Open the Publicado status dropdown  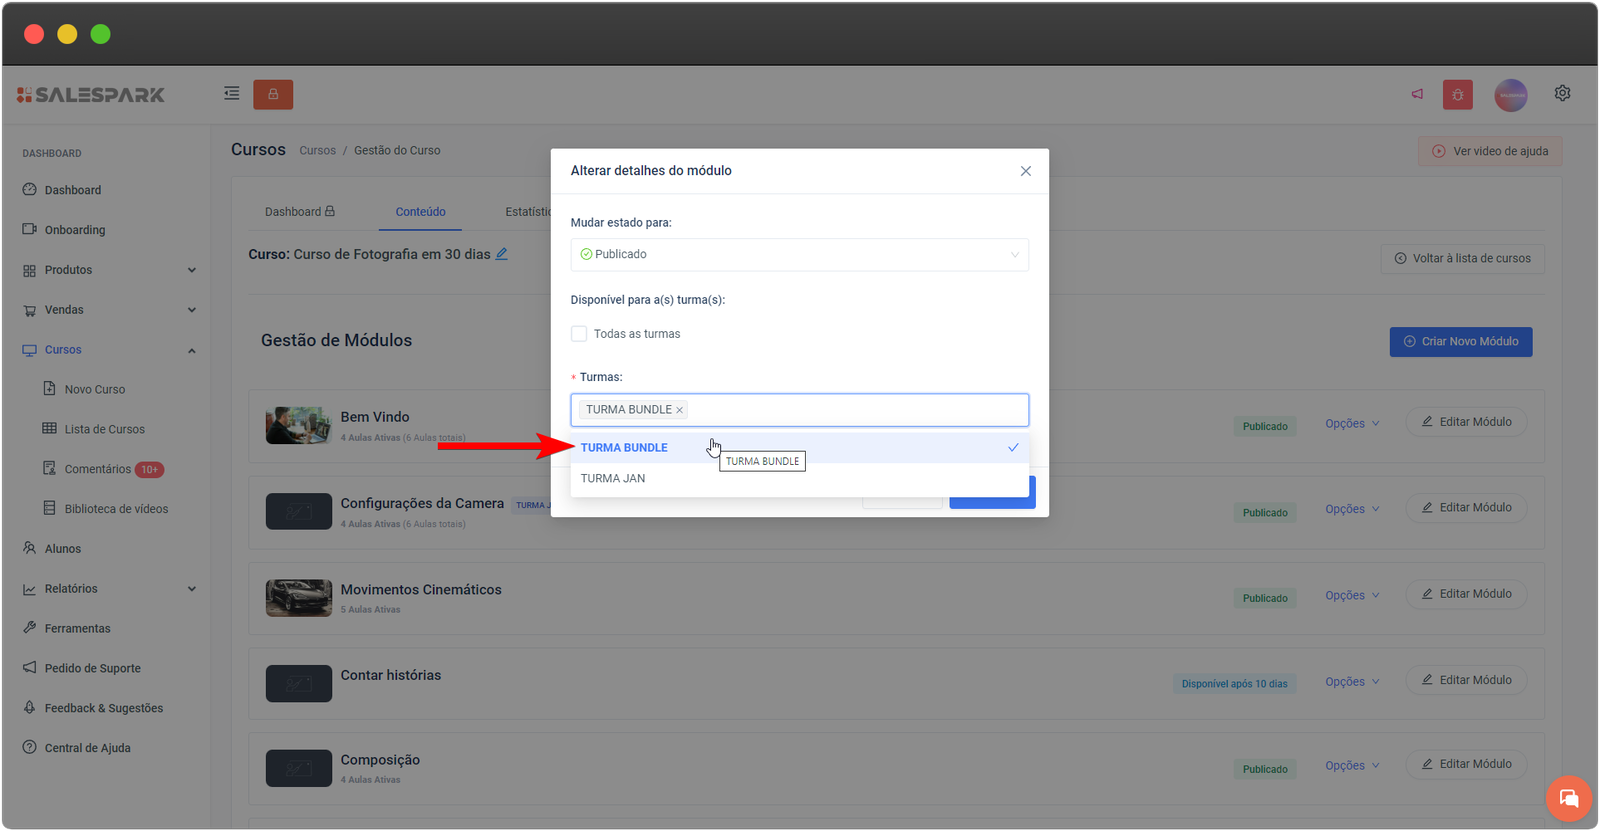(x=799, y=255)
